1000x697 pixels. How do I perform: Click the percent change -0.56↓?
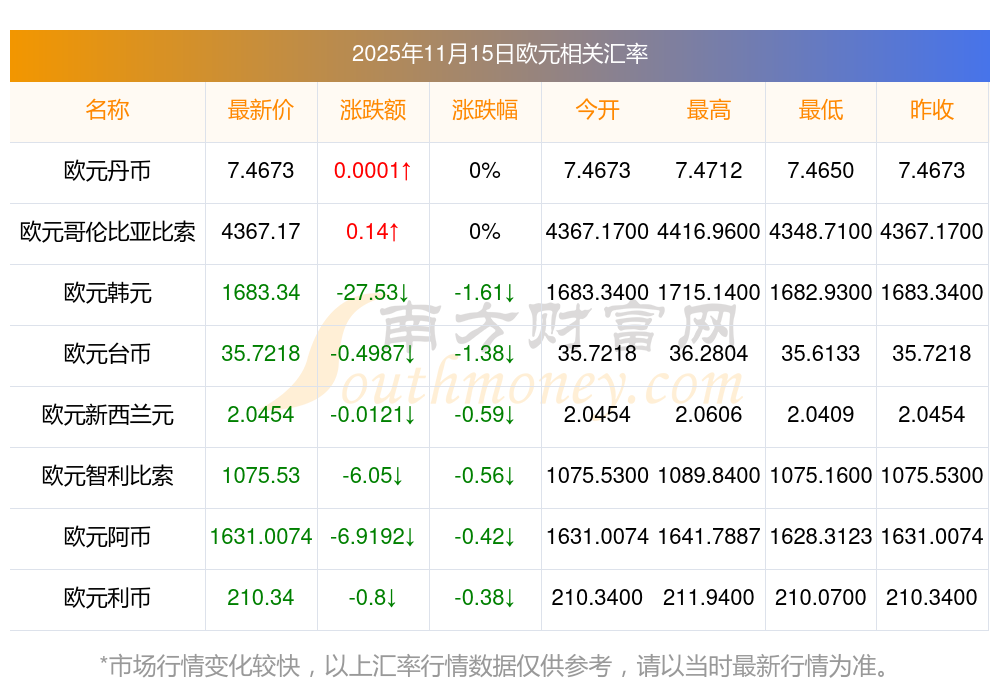pos(485,476)
